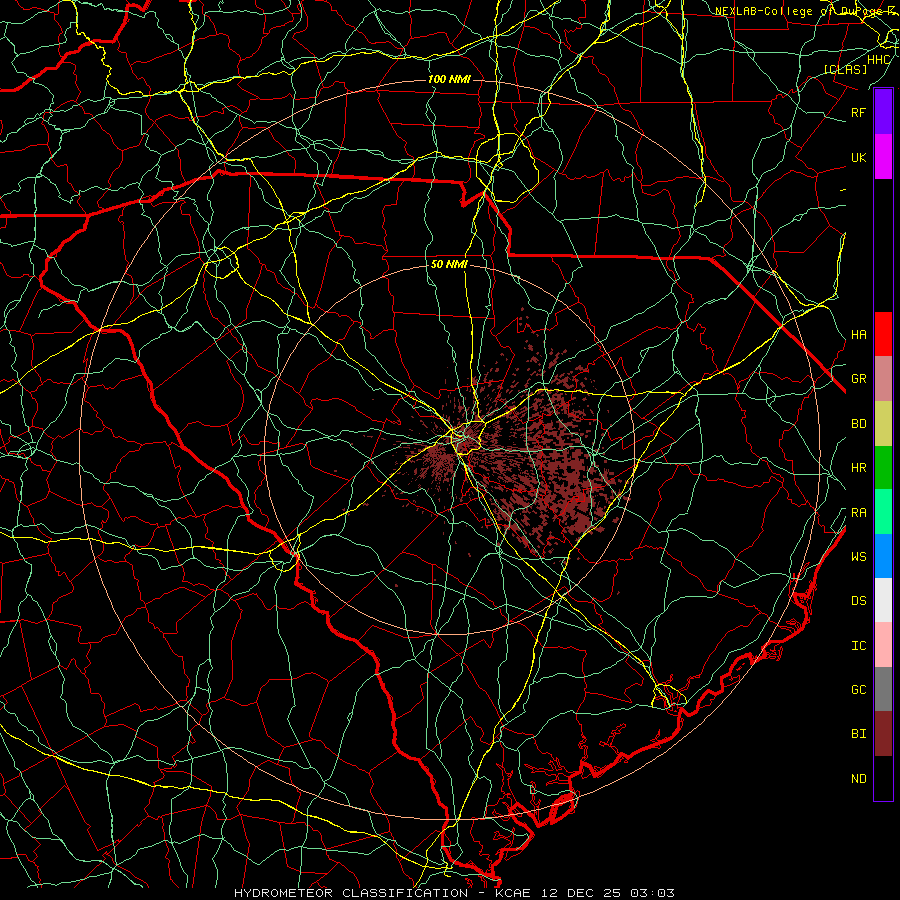Click the WS legend label

pos(858,556)
